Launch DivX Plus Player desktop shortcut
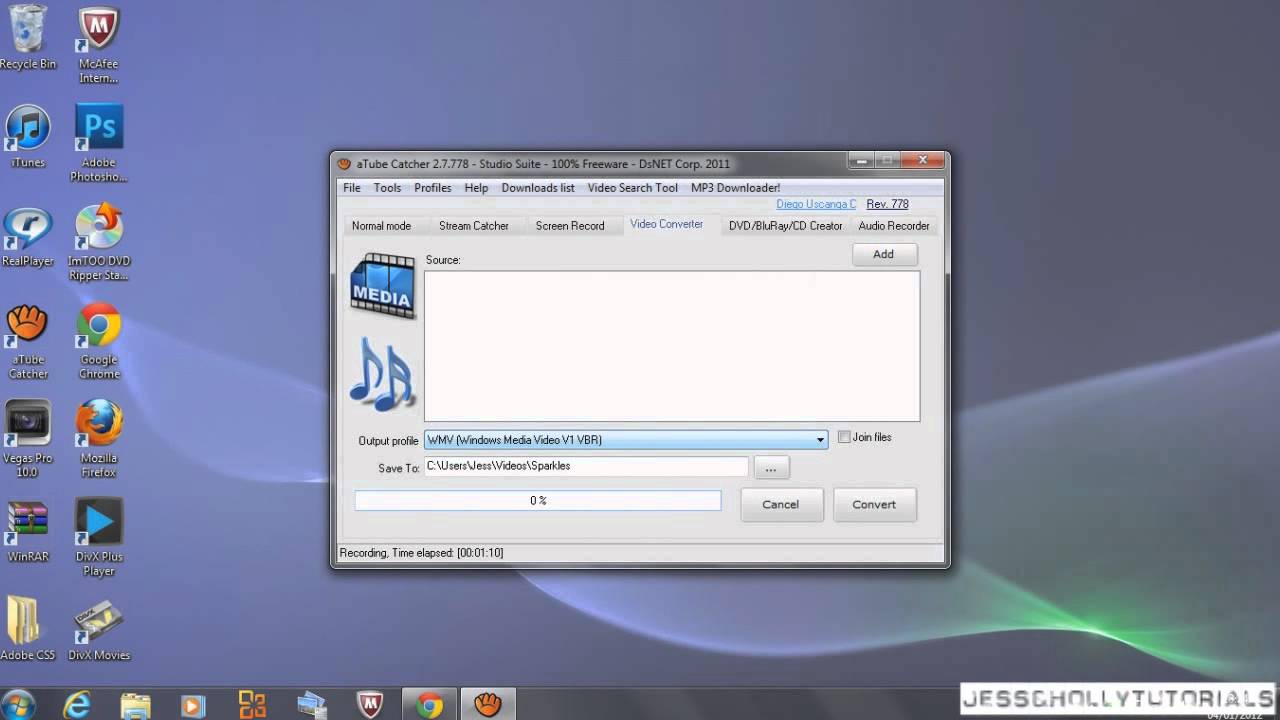This screenshot has height=720, width=1280. [99, 538]
